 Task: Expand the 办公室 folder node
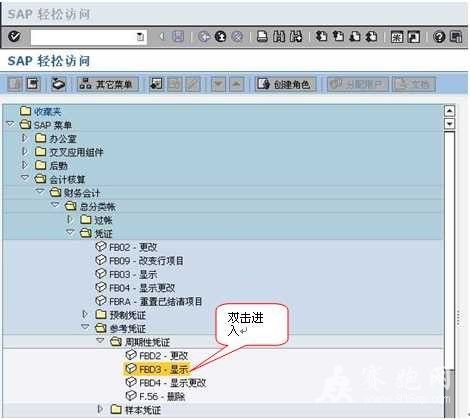[x=24, y=138]
